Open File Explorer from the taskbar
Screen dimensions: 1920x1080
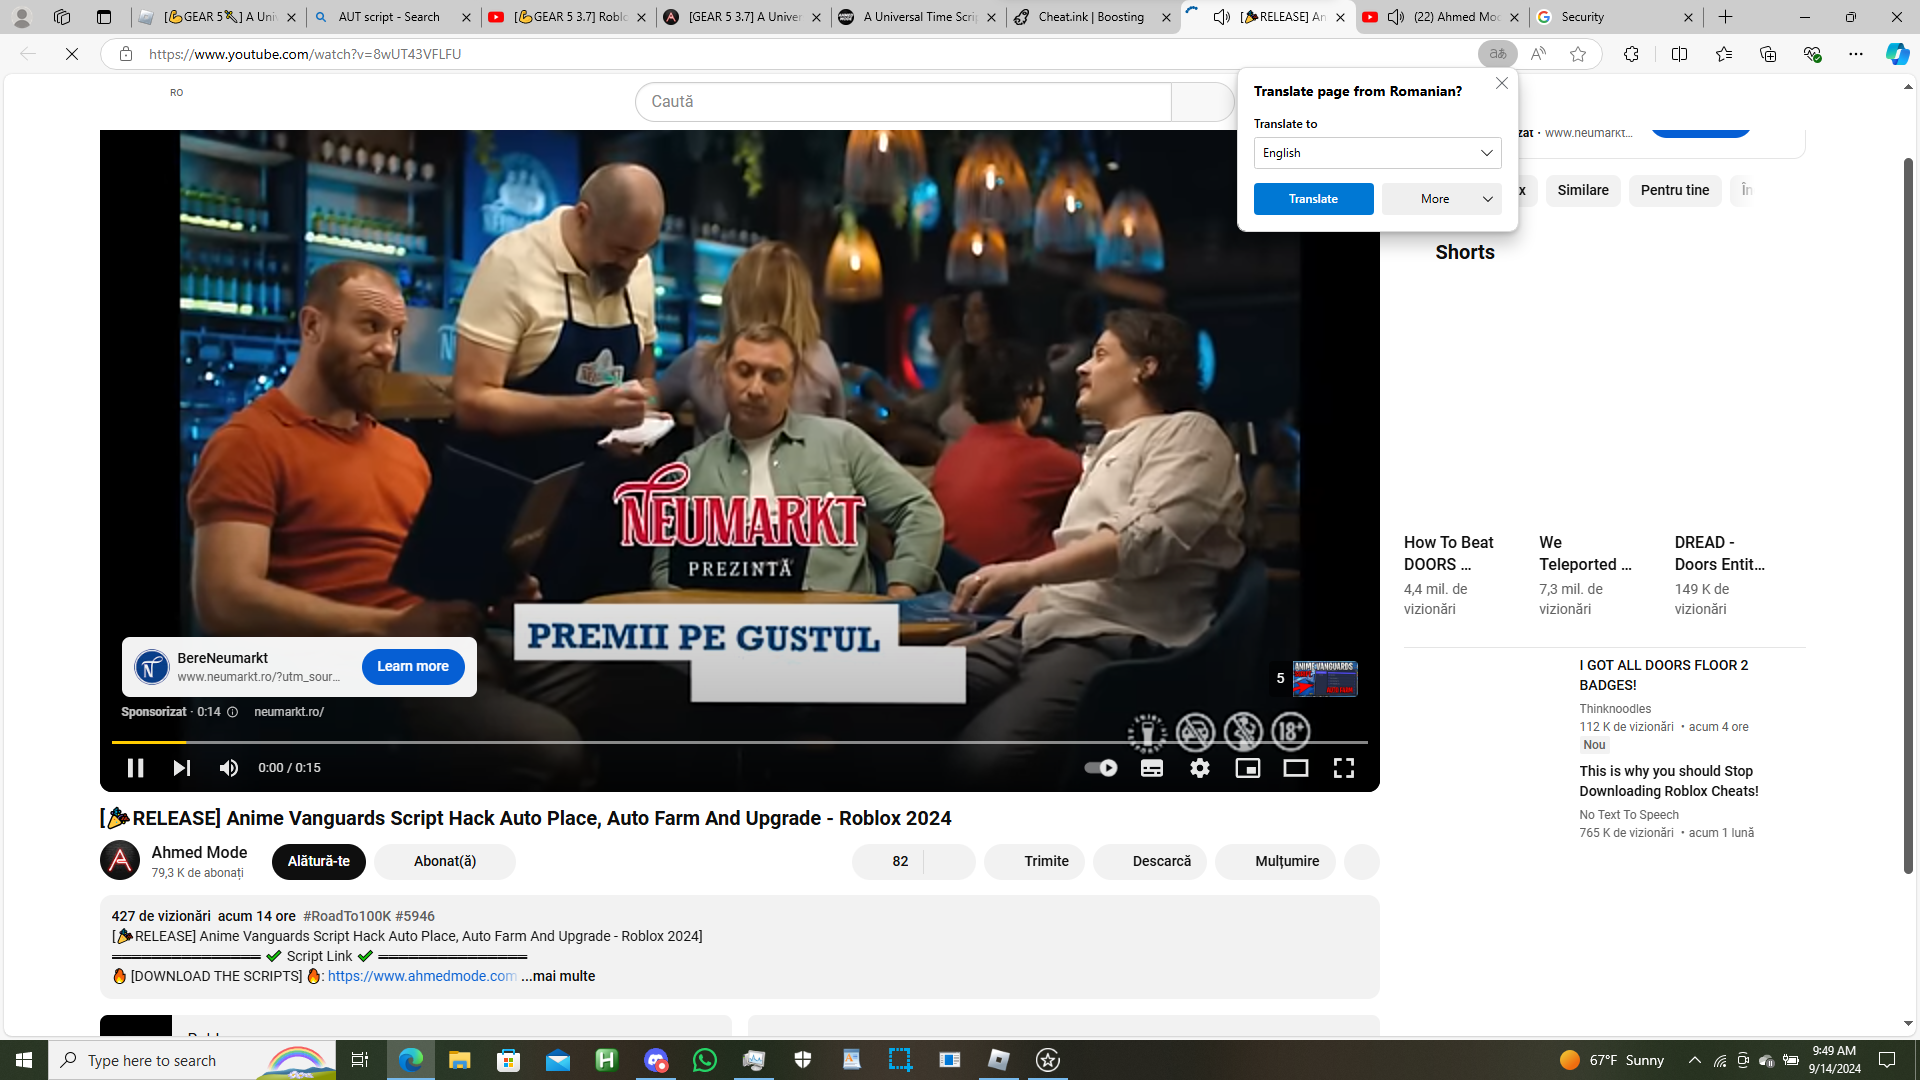coord(459,1060)
